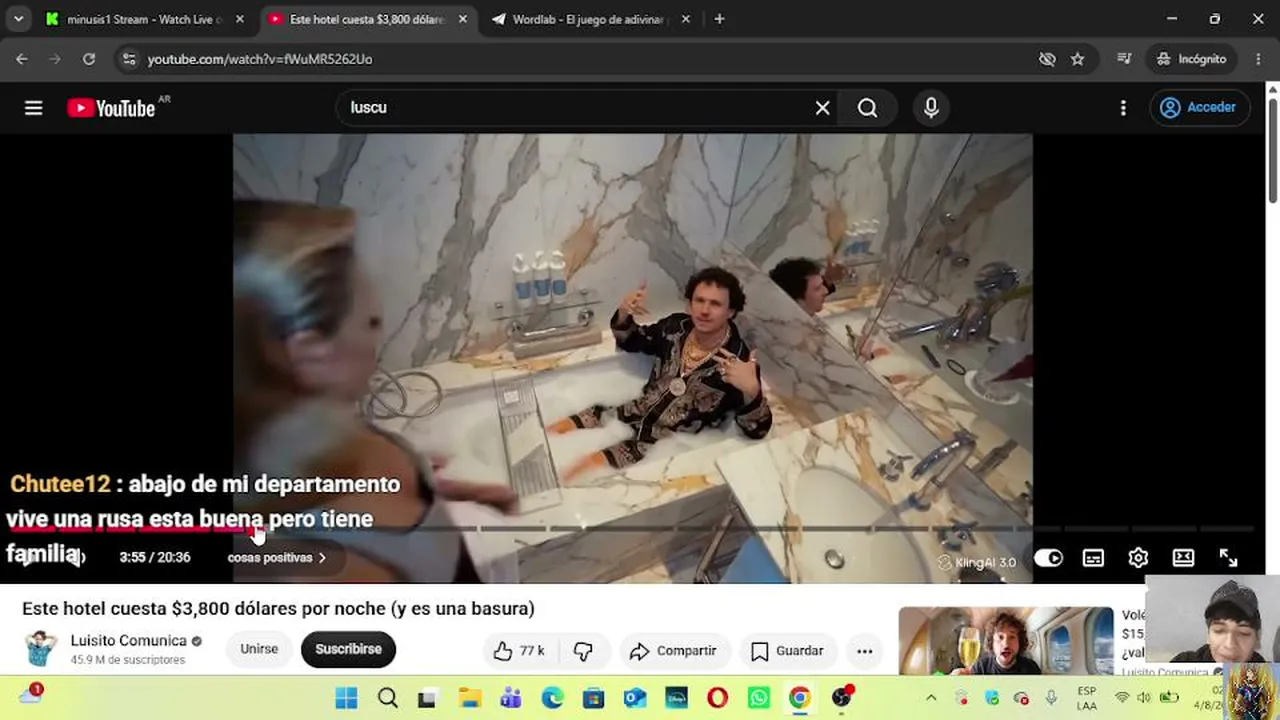Expand the 'cosas positivas' chapter list

[x=277, y=558]
